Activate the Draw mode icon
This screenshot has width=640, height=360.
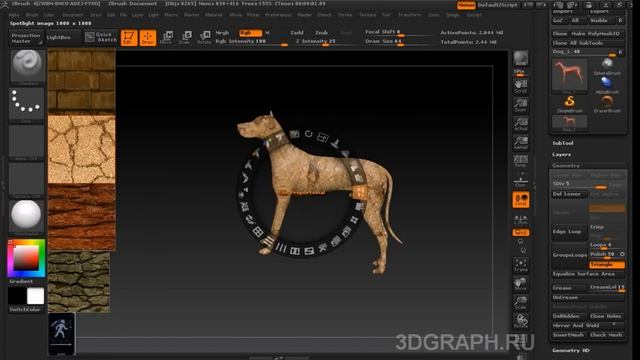[x=148, y=38]
